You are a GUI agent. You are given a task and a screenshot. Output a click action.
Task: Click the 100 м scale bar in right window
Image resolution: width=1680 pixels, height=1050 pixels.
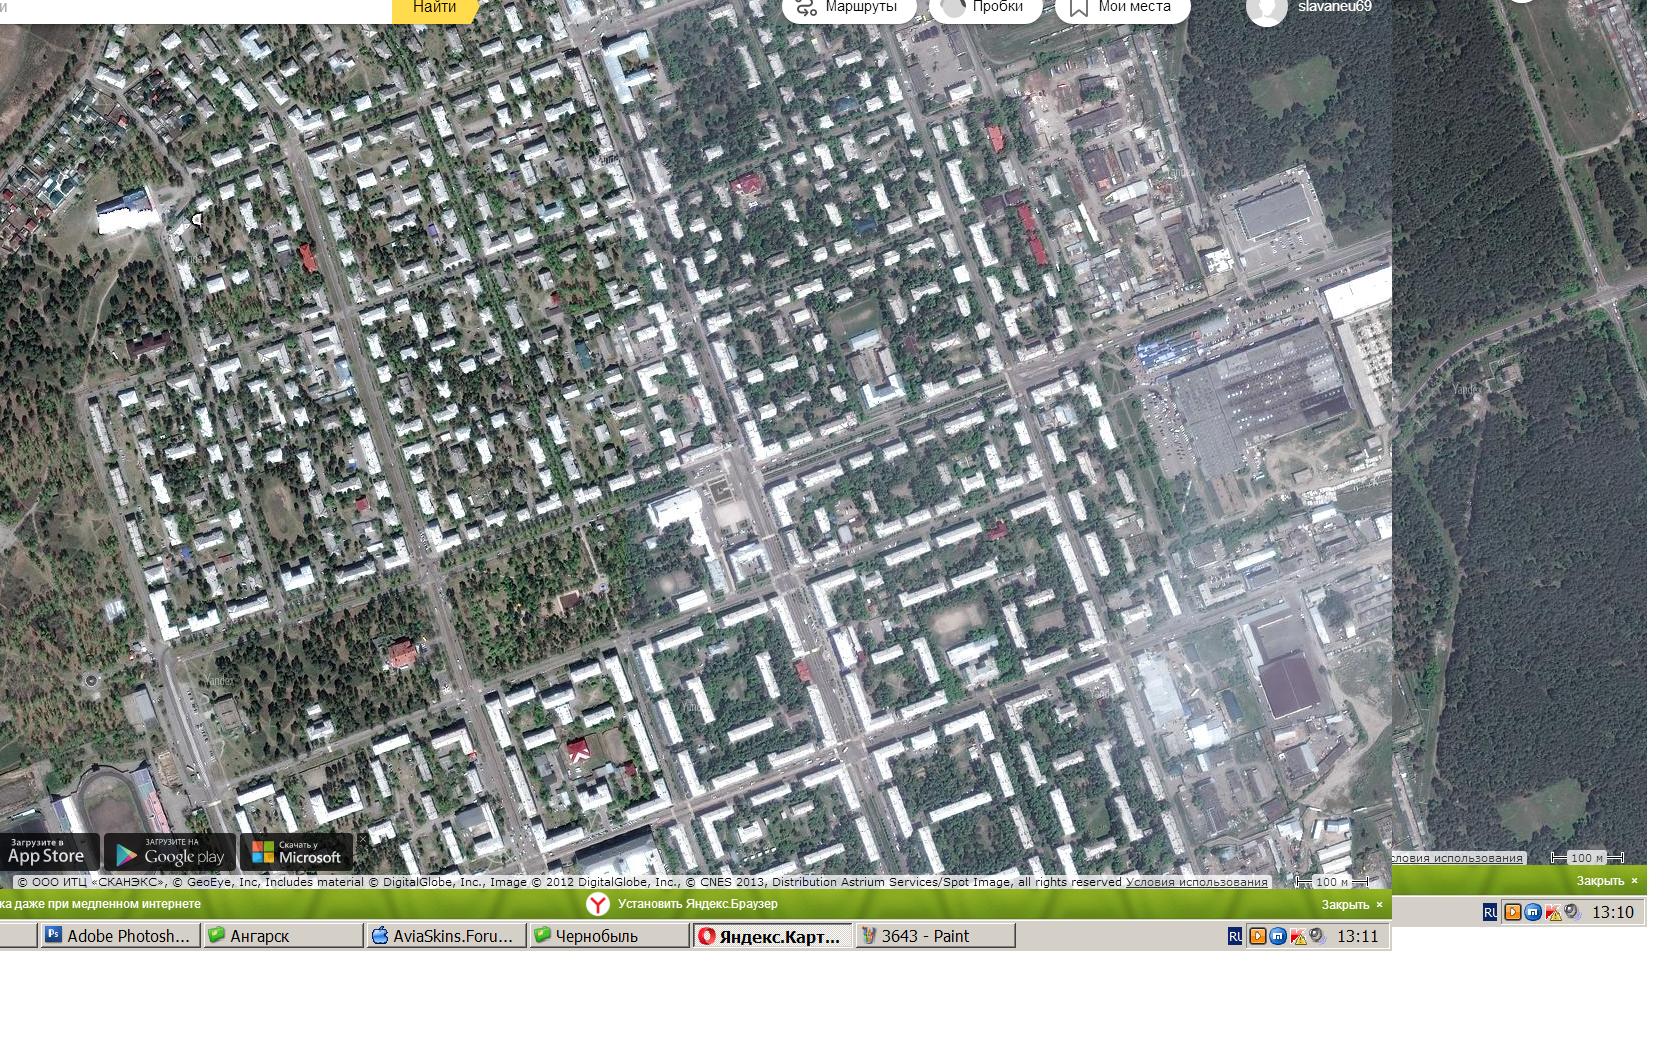coord(1586,858)
